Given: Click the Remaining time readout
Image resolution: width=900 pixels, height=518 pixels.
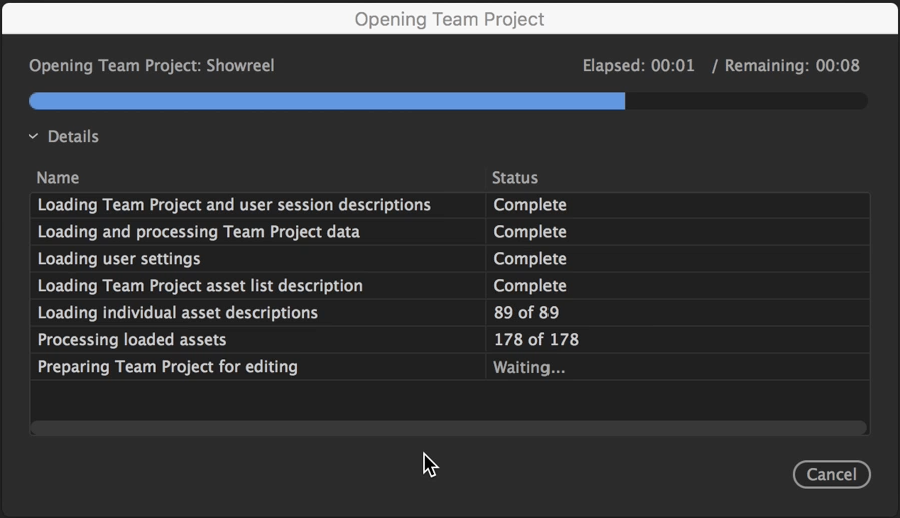Looking at the screenshot, I should 792,66.
